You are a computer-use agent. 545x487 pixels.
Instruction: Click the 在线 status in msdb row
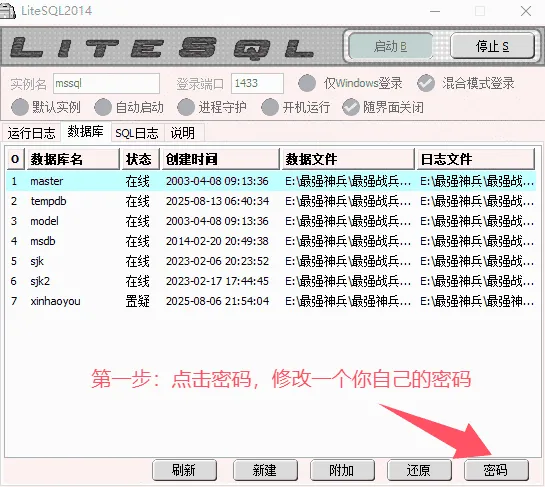[x=138, y=241]
